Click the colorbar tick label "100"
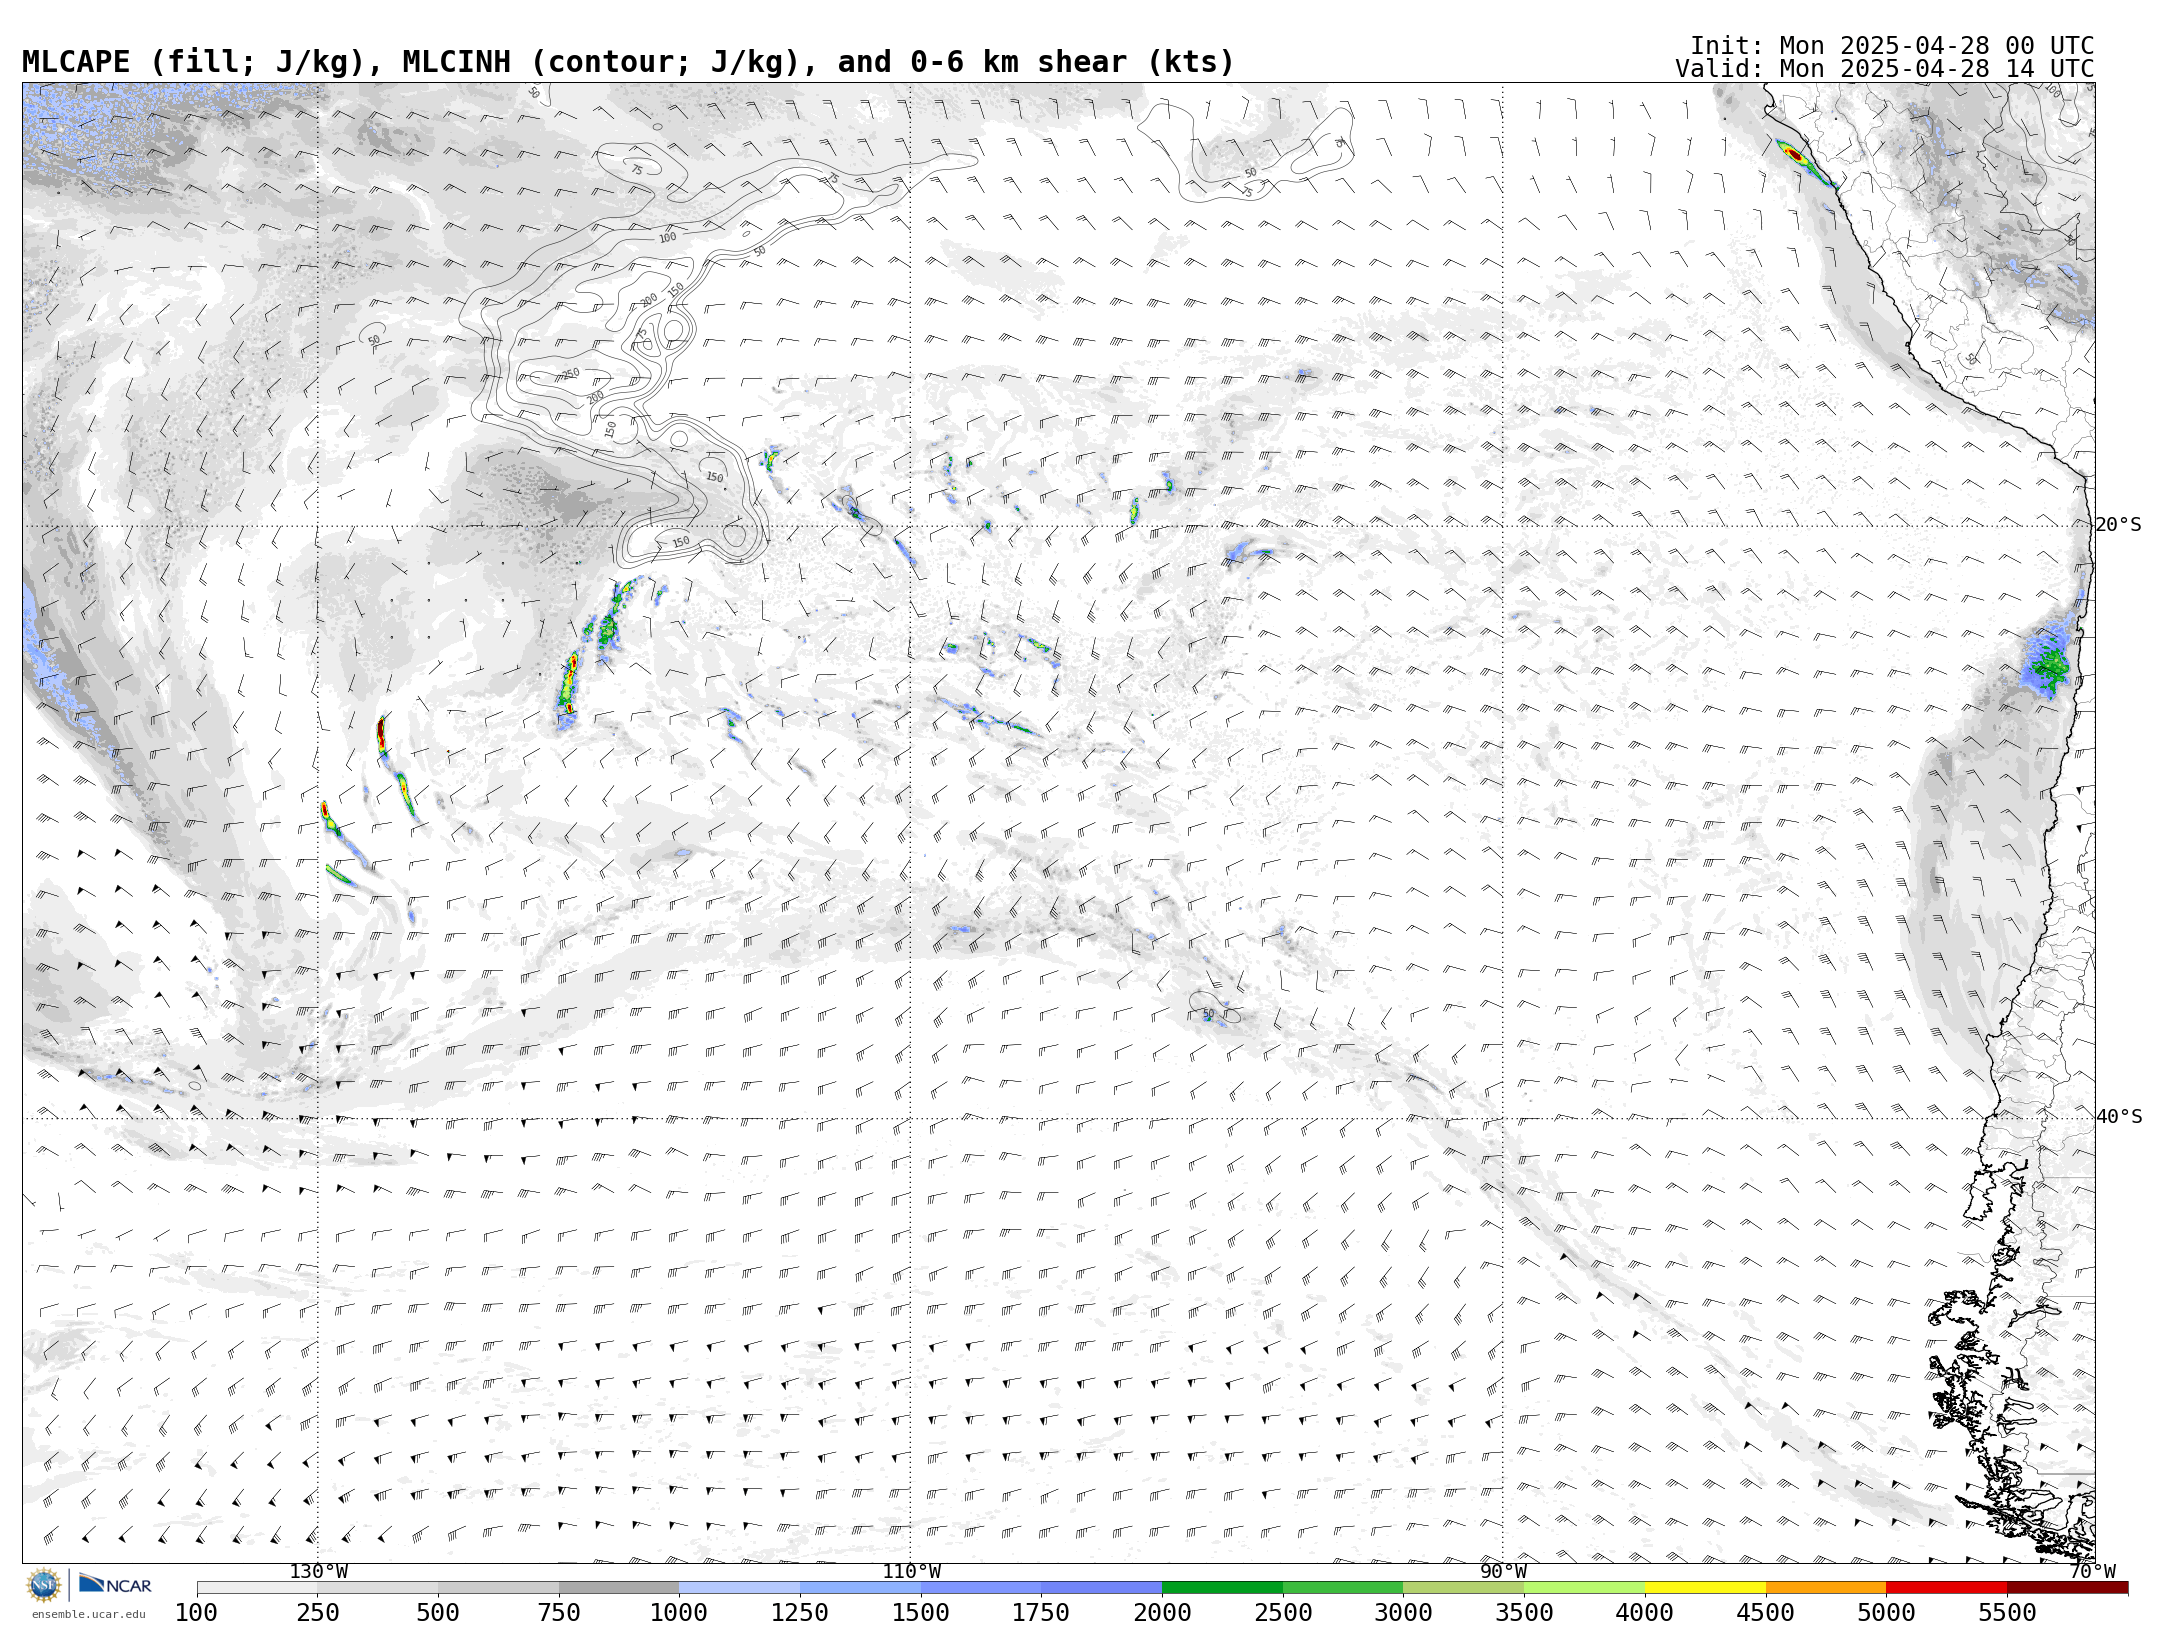The width and height of the screenshot is (2160, 1626). click(196, 1613)
